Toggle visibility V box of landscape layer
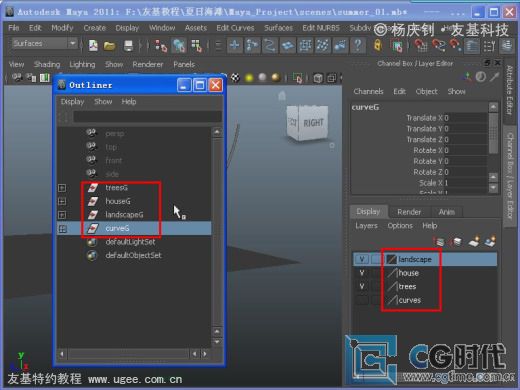 (362, 259)
